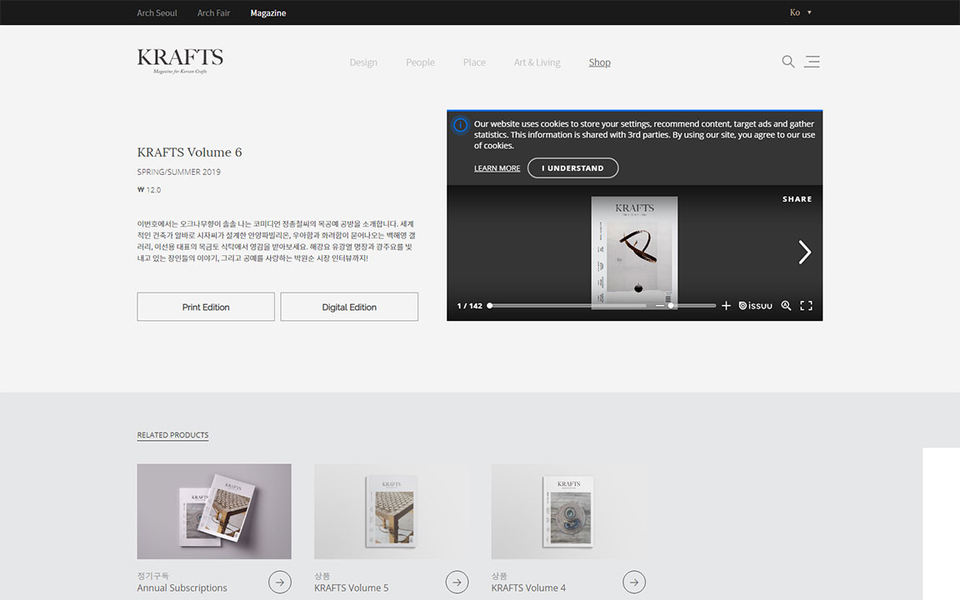
Task: Open the KRAFTS Volume 5 thumbnail
Action: point(392,511)
